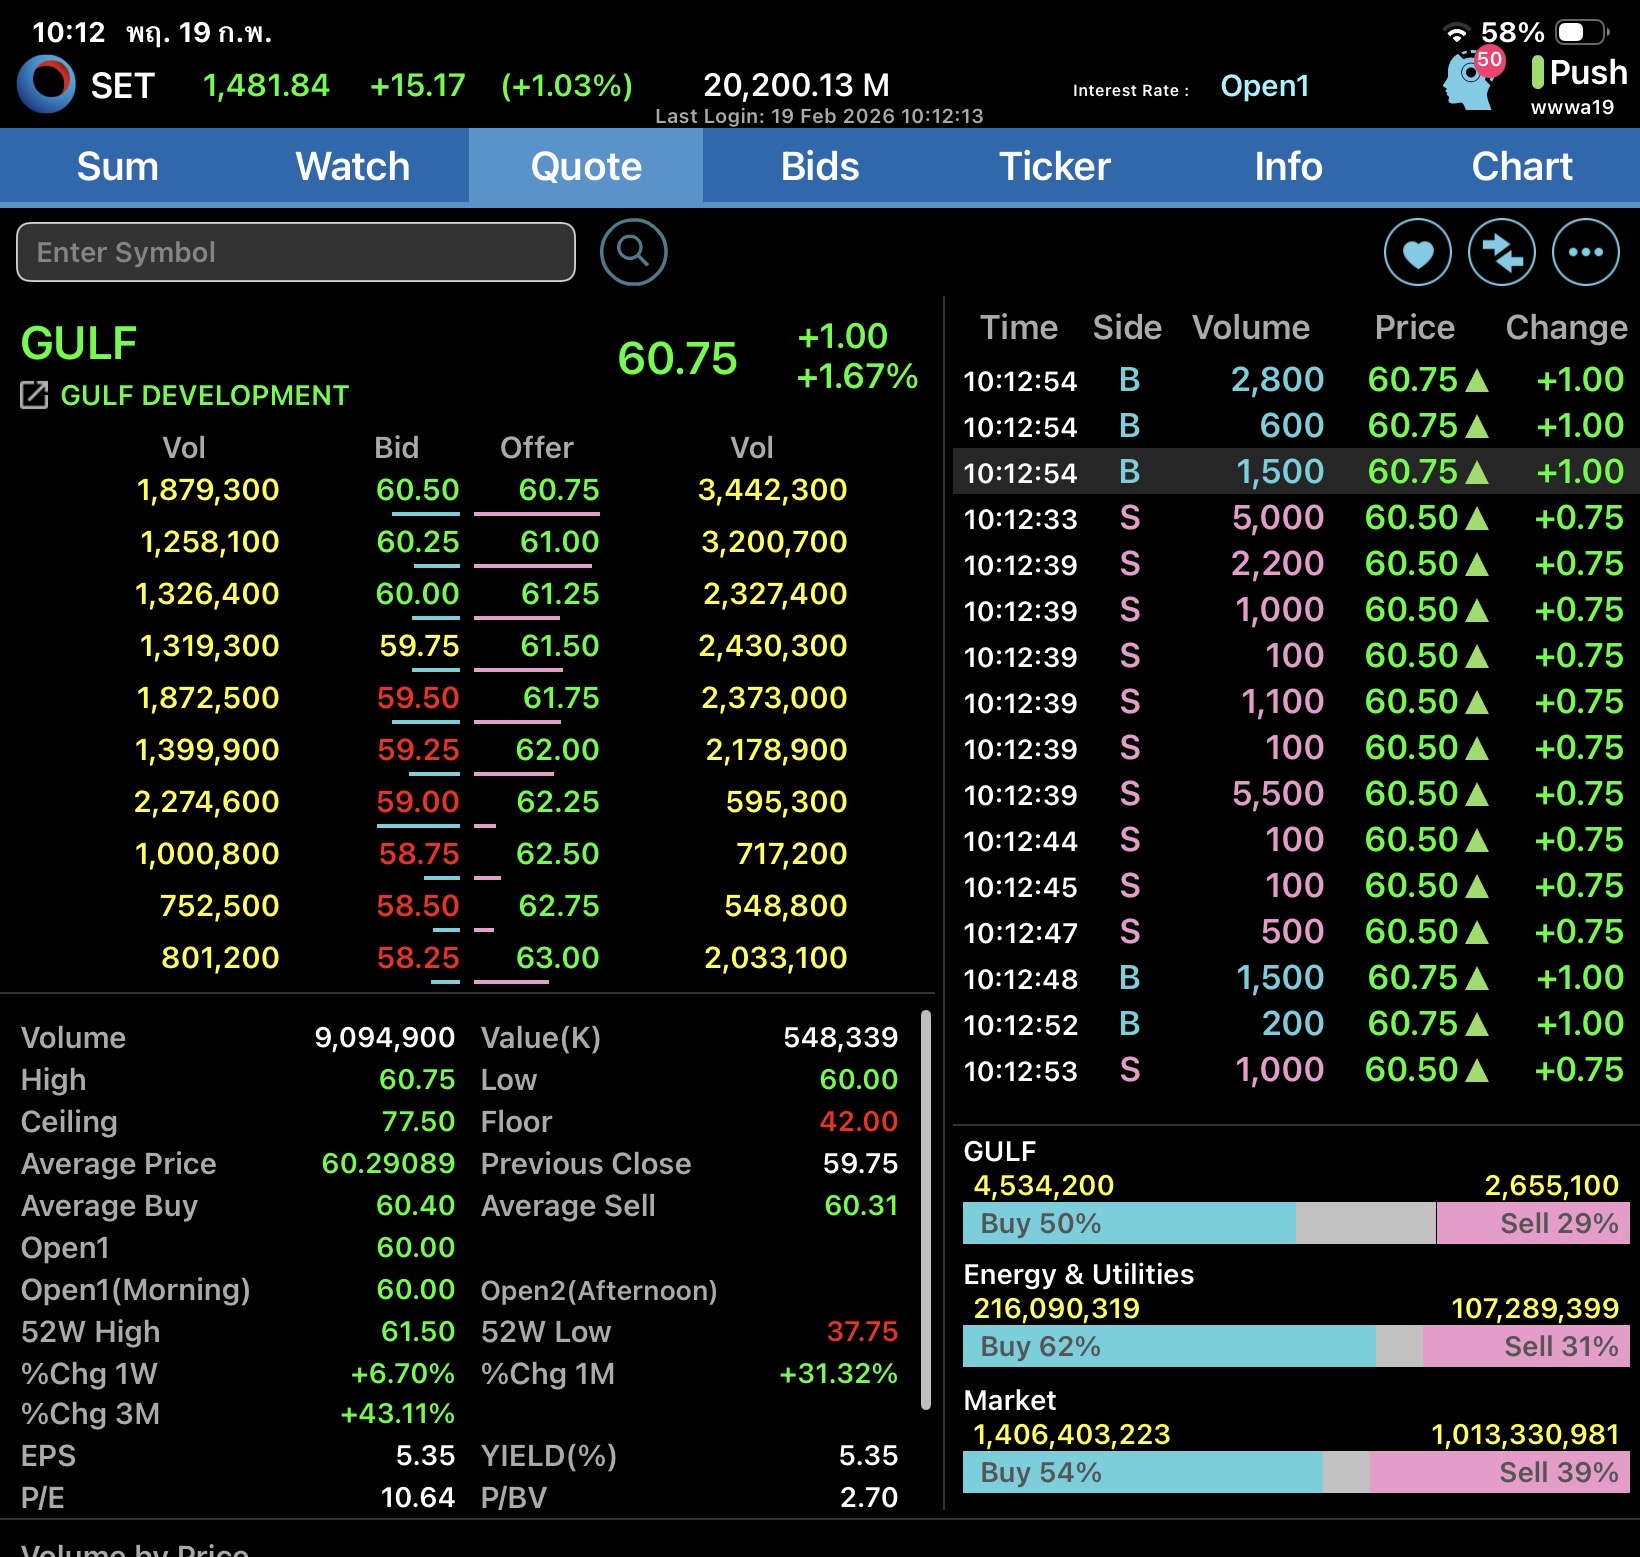Tap the GULF Buy 50% bar
The image size is (1640, 1557).
[1129, 1223]
